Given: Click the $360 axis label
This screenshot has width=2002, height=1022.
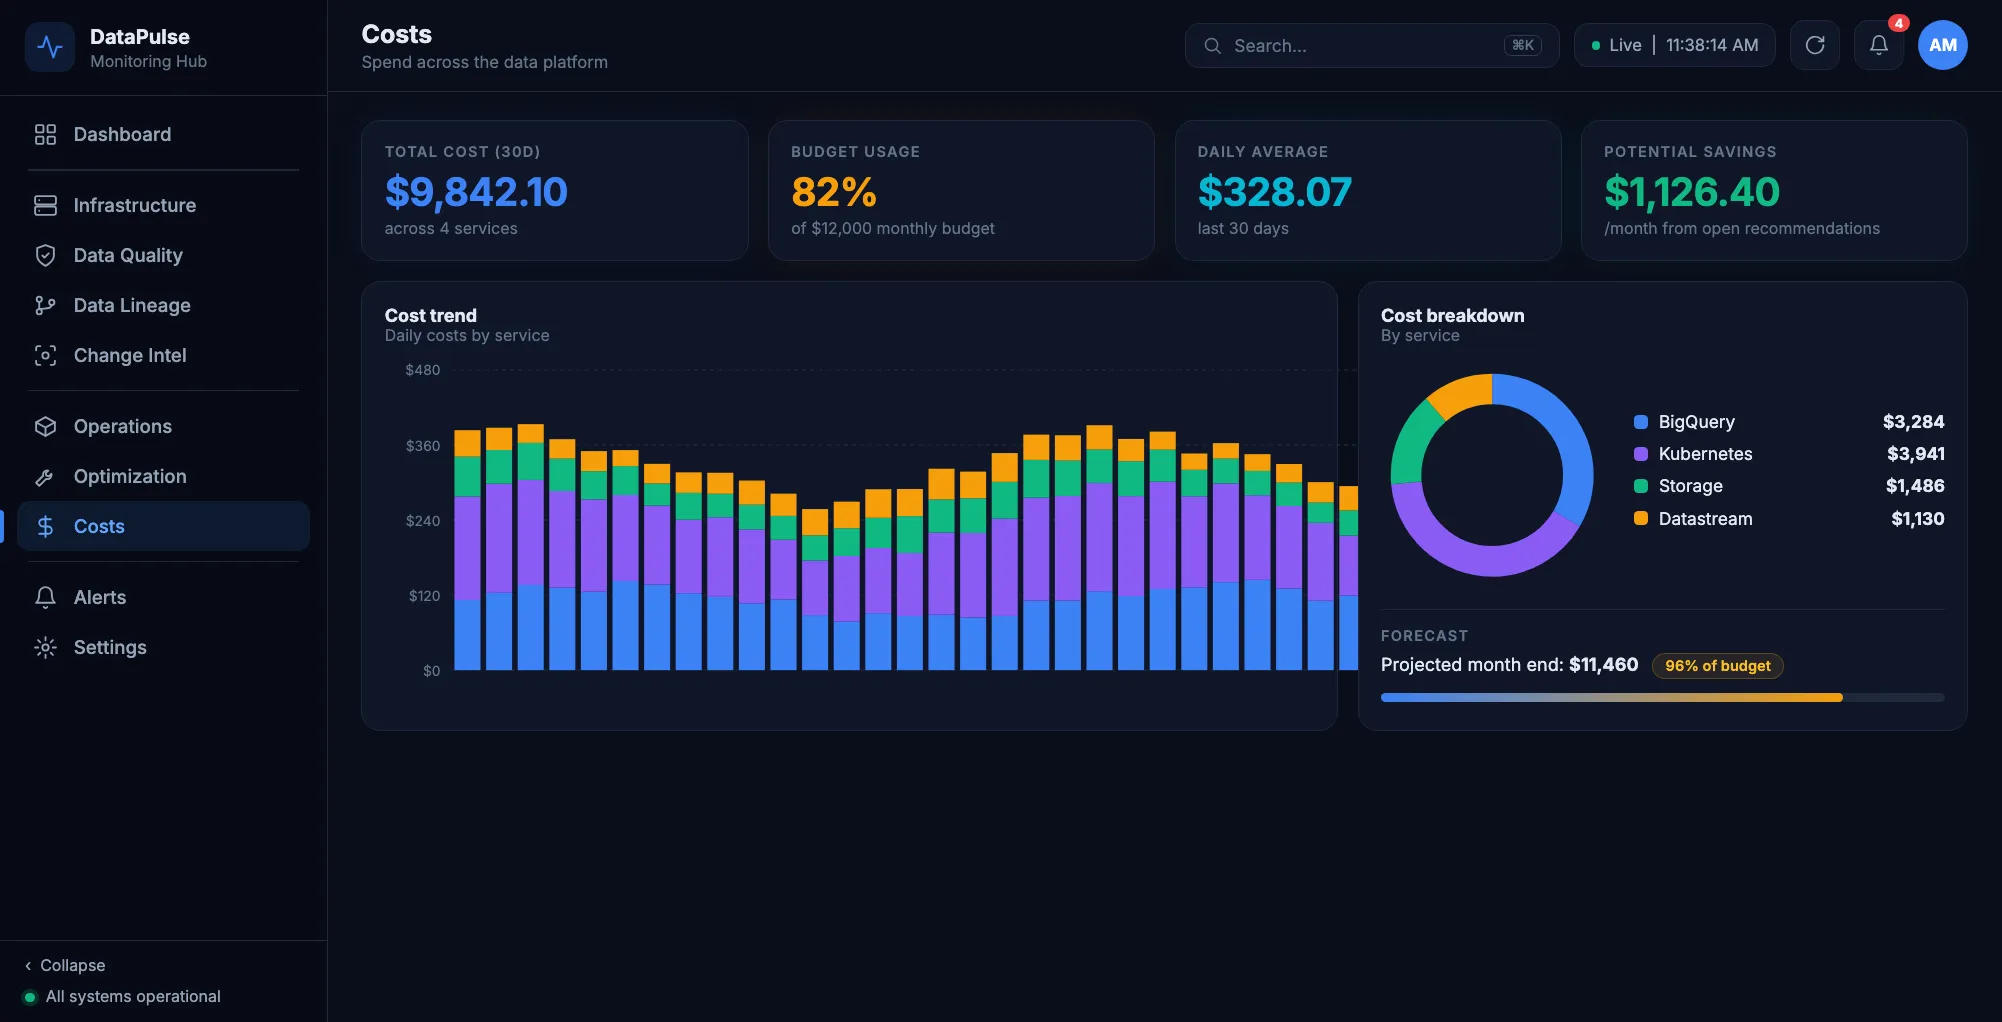Looking at the screenshot, I should tap(422, 446).
